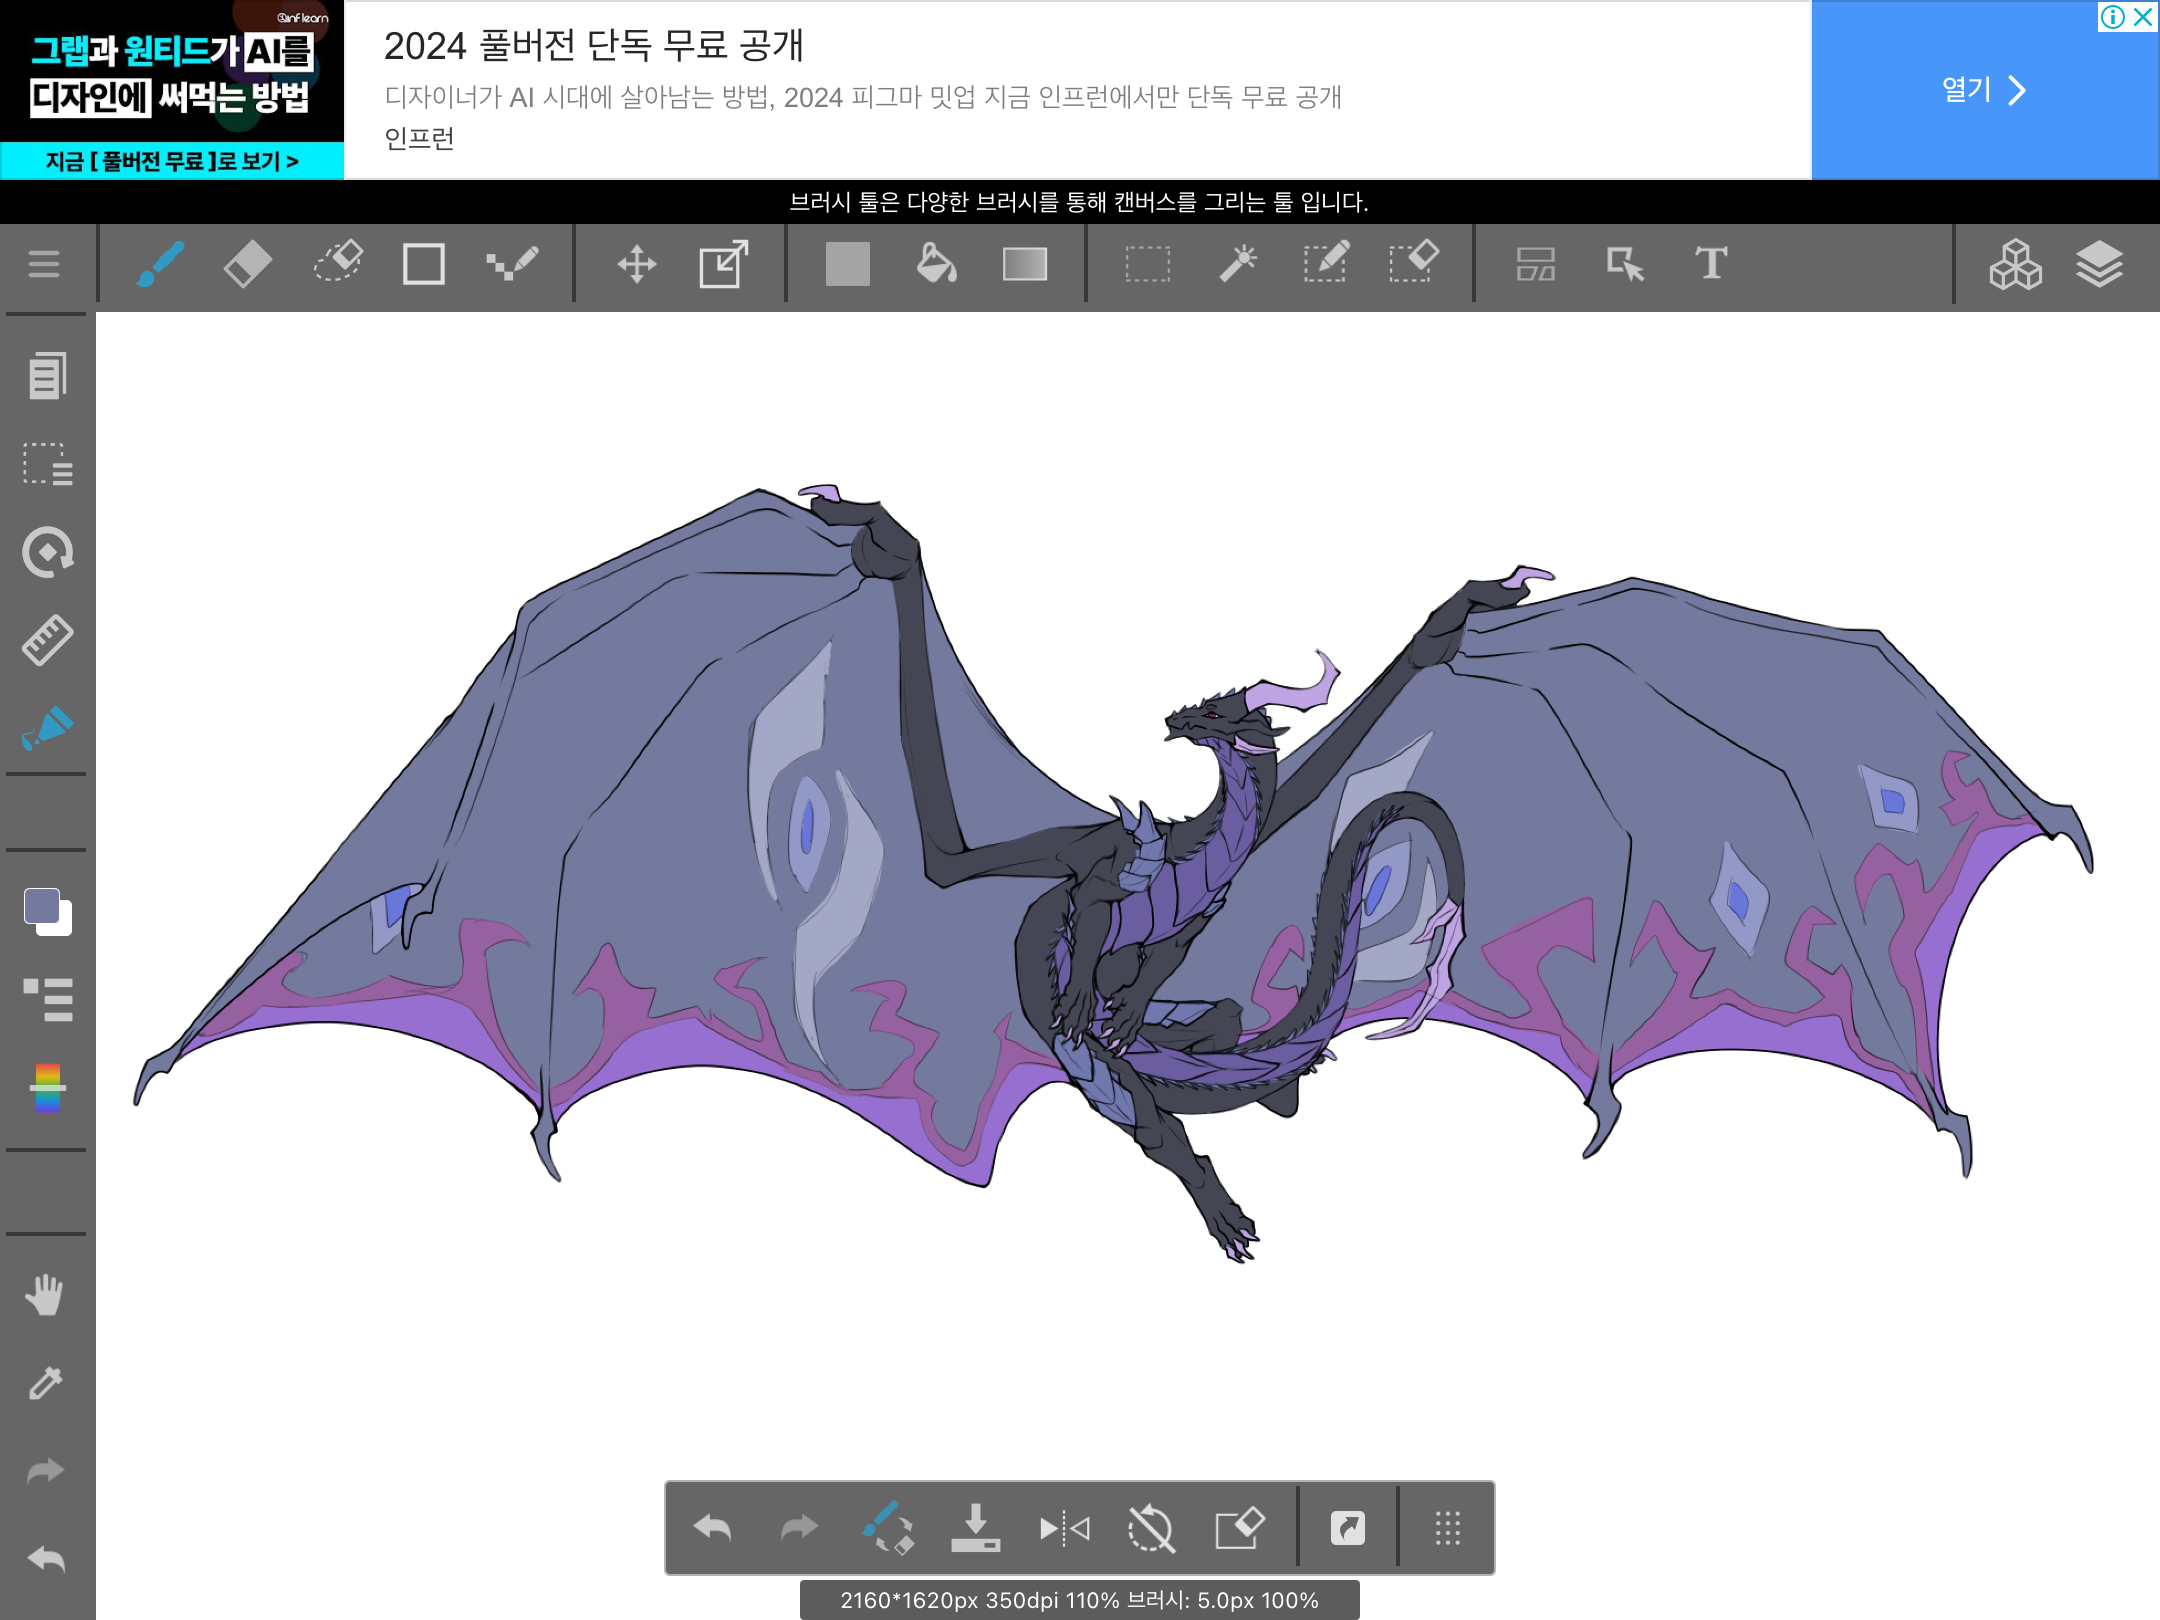
Task: Choose the Move layer tool
Action: click(636, 265)
